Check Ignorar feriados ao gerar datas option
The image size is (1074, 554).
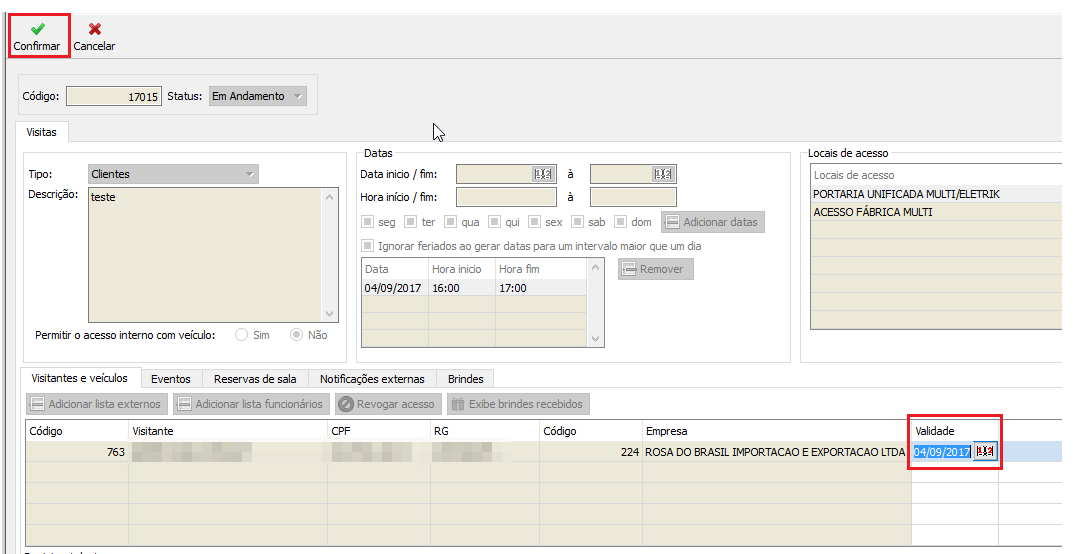coord(368,246)
